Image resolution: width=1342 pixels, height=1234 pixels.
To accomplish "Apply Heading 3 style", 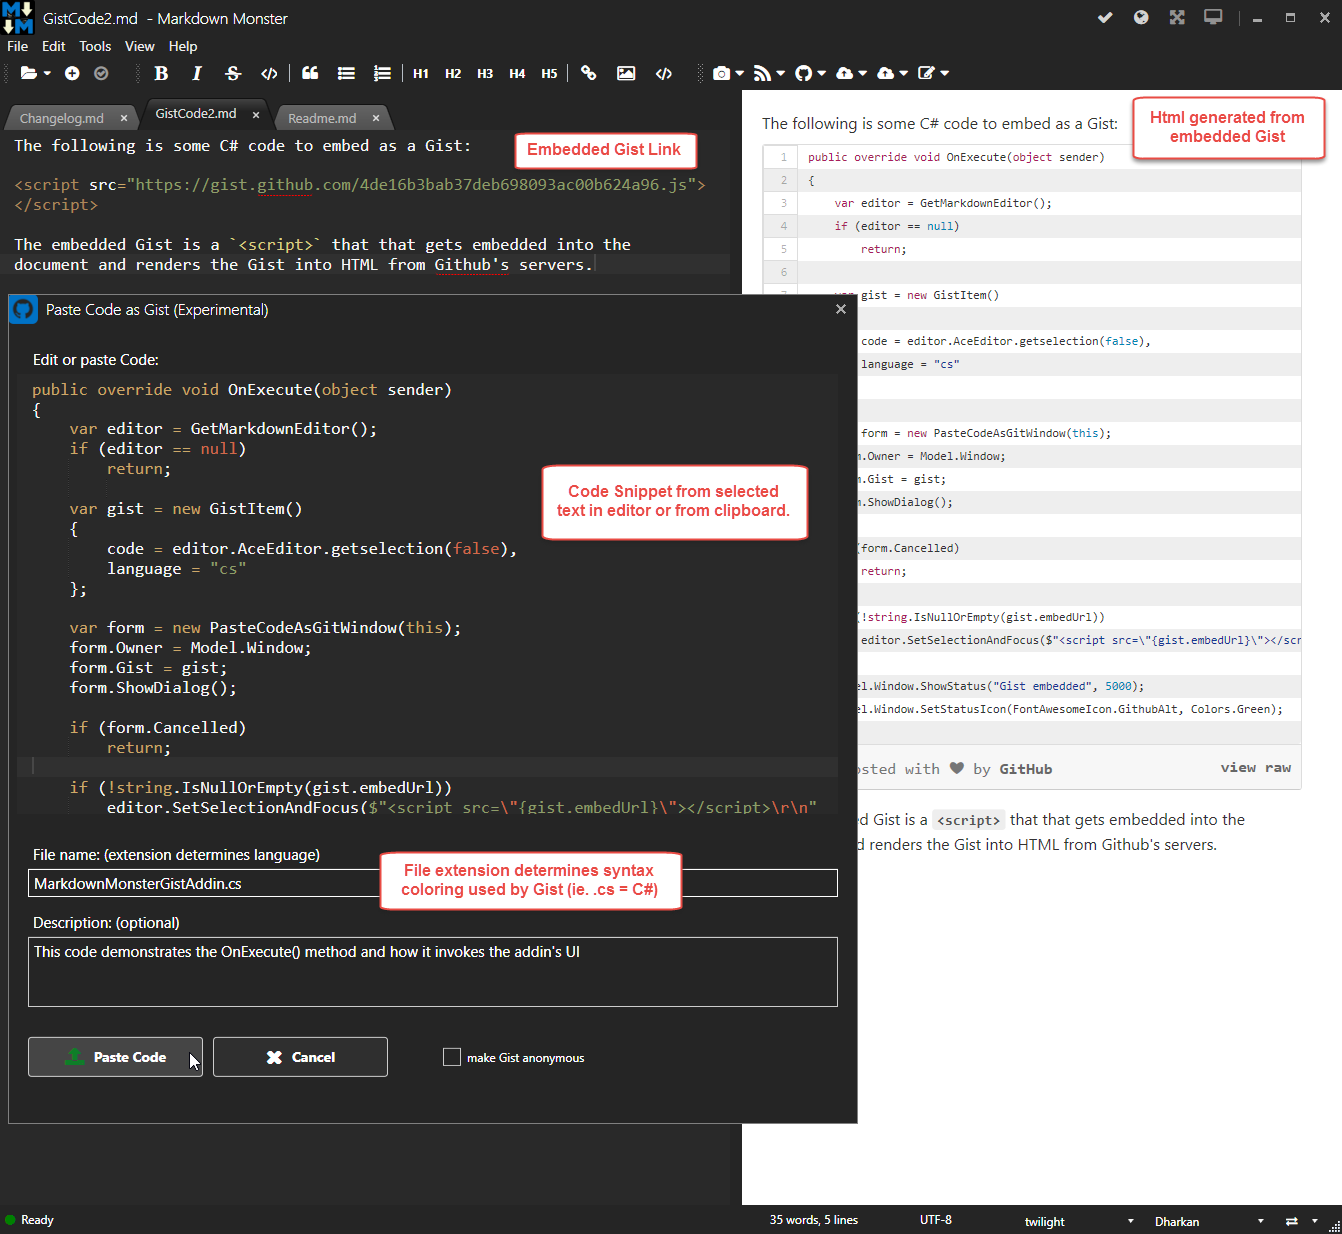I will (485, 73).
